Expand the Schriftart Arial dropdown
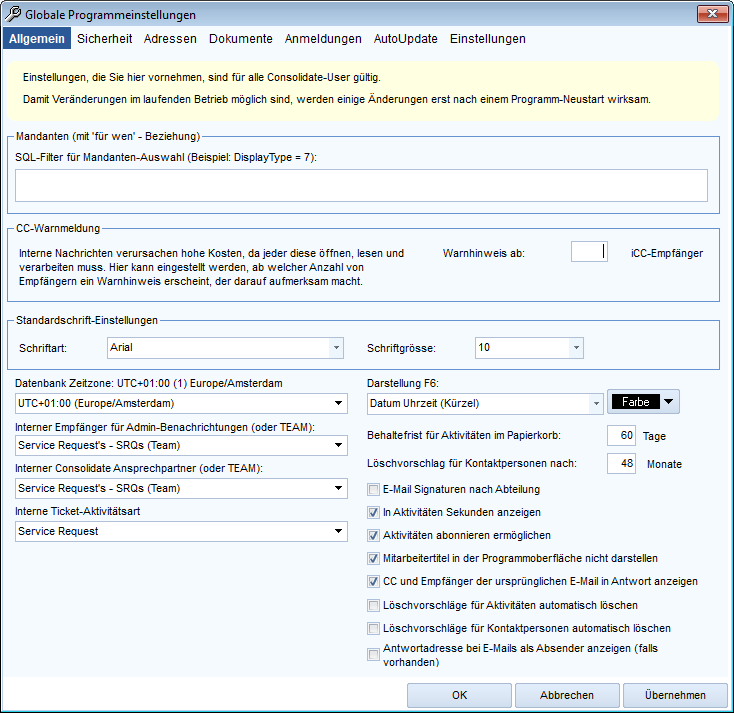This screenshot has width=734, height=713. (x=335, y=348)
